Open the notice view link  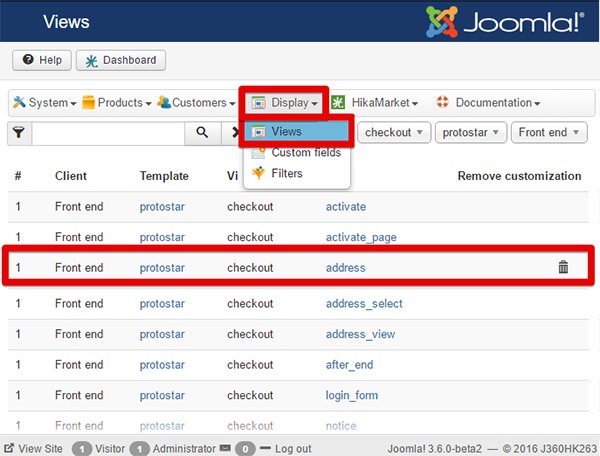(341, 426)
